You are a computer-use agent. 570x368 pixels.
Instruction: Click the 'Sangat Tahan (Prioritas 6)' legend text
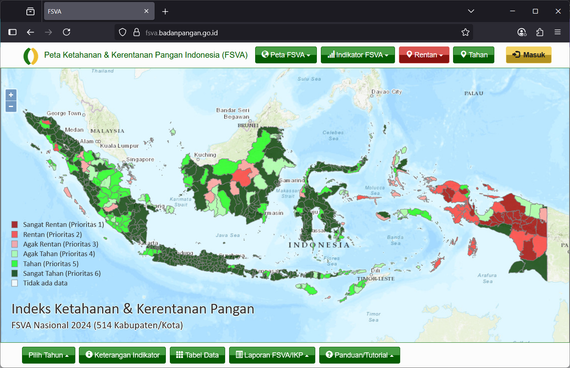(62, 273)
